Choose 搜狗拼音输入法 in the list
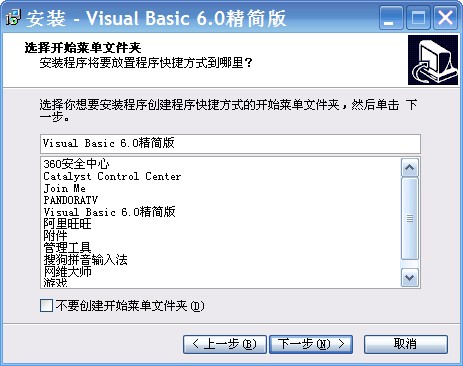 pos(85,260)
